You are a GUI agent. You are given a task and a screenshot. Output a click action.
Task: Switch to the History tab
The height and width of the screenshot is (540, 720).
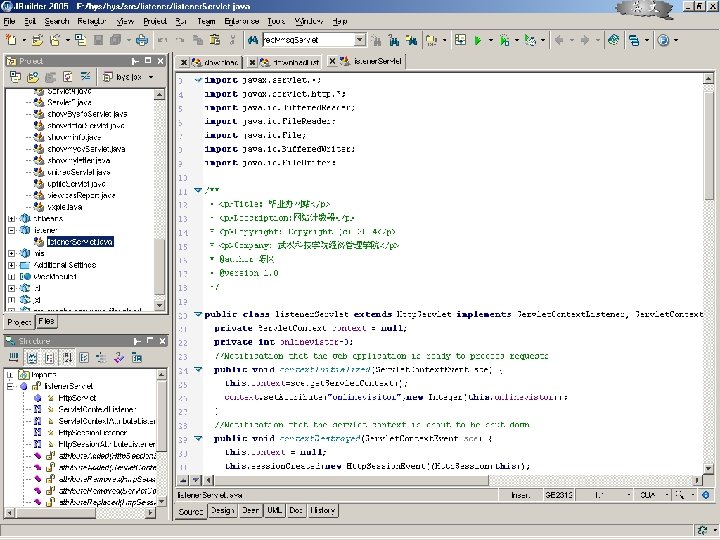point(322,510)
